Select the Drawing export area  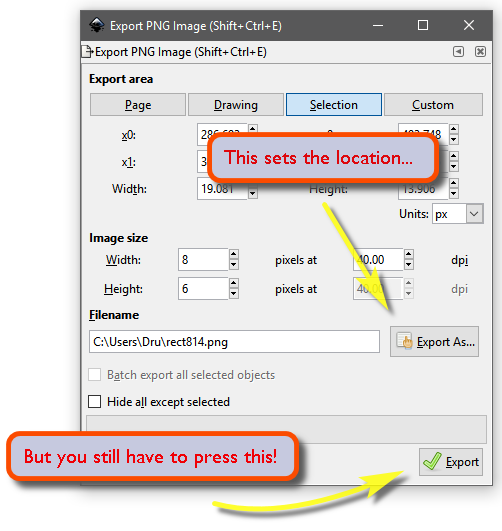[x=236, y=105]
